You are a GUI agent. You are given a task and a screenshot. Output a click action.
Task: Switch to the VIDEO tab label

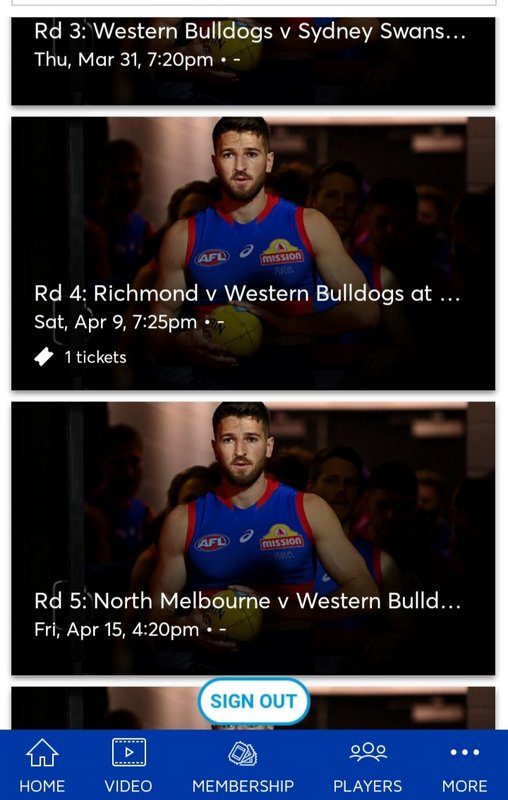(x=129, y=786)
